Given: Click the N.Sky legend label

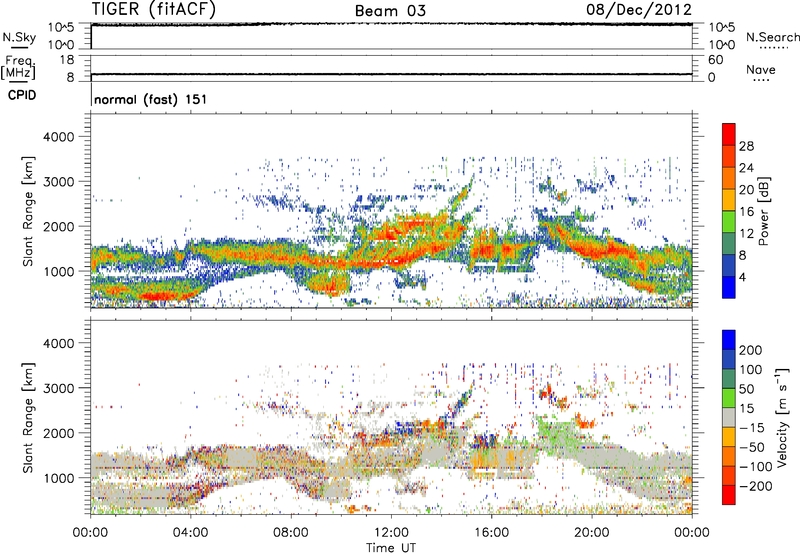Looking at the screenshot, I should click(19, 37).
